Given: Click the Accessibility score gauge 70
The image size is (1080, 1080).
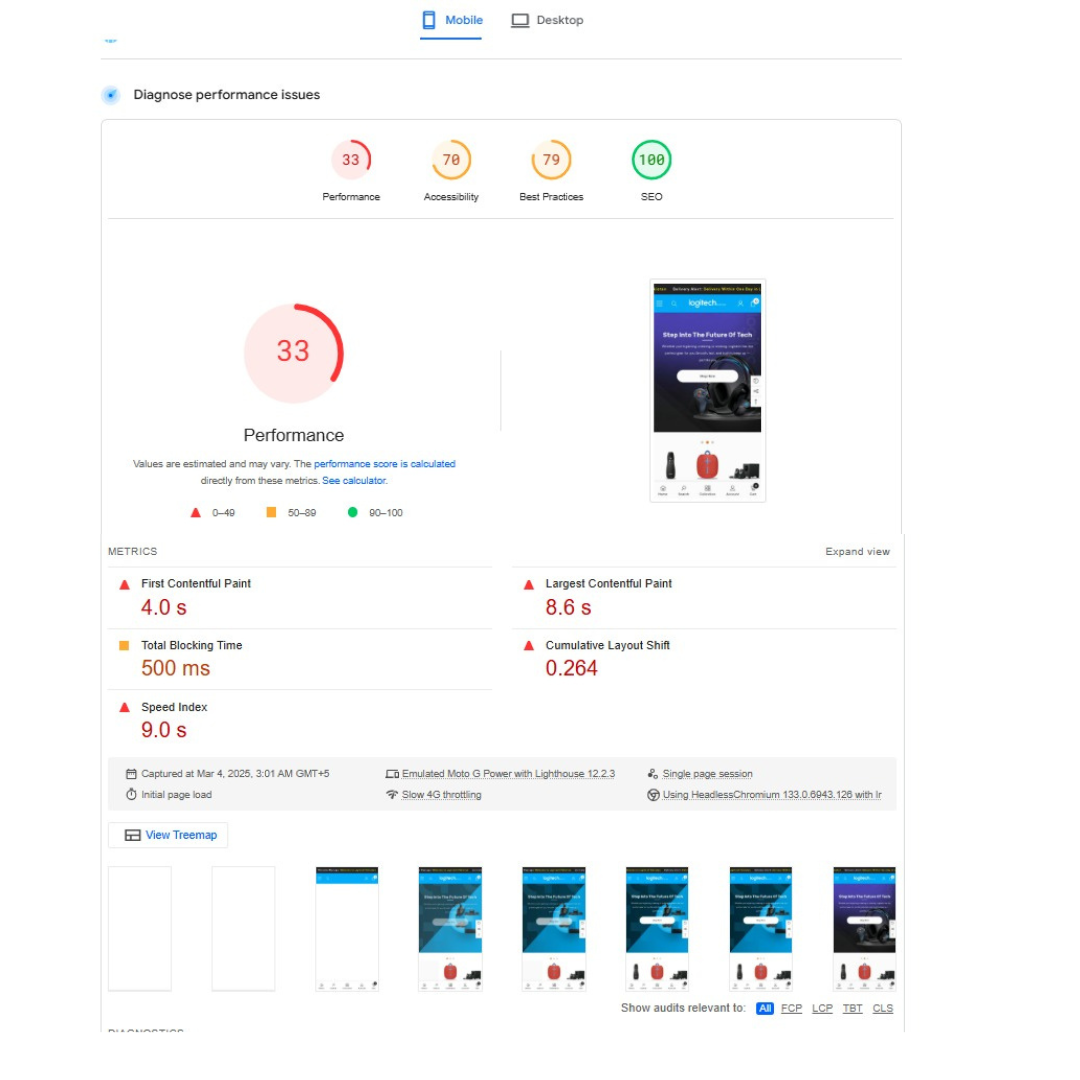Looking at the screenshot, I should click(x=451, y=160).
